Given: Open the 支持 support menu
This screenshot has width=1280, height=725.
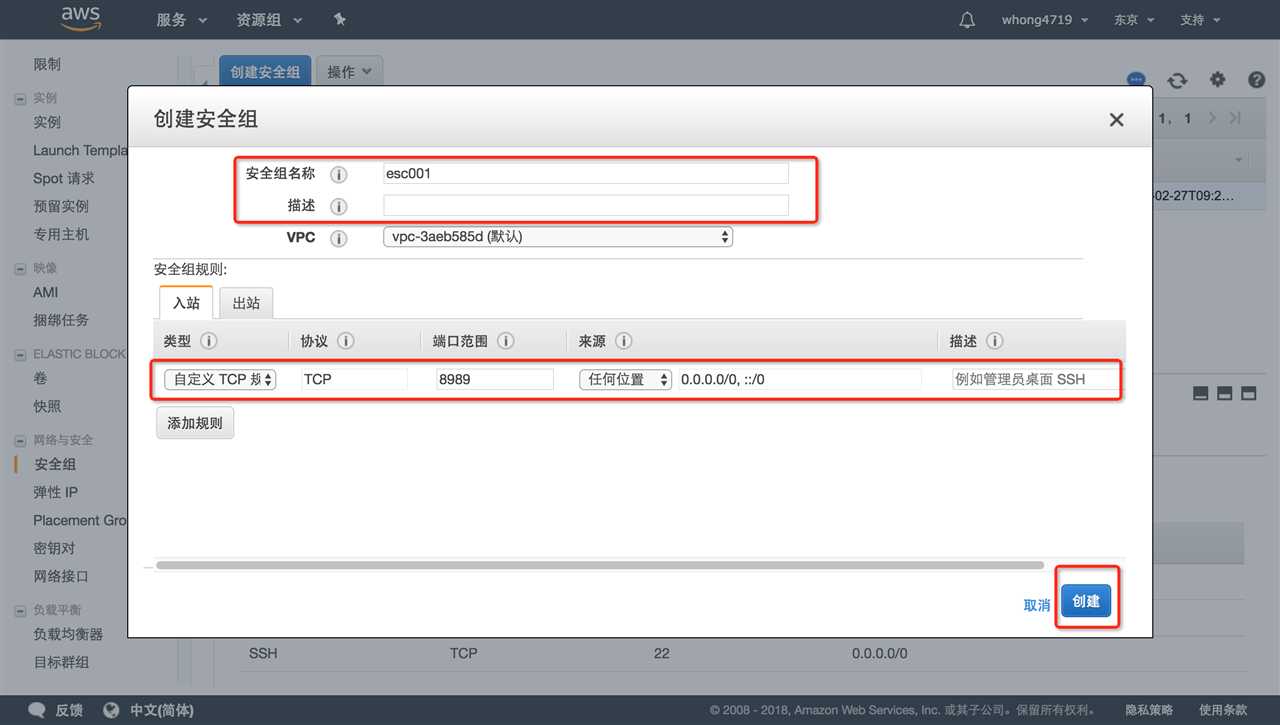Looking at the screenshot, I should coord(1200,20).
